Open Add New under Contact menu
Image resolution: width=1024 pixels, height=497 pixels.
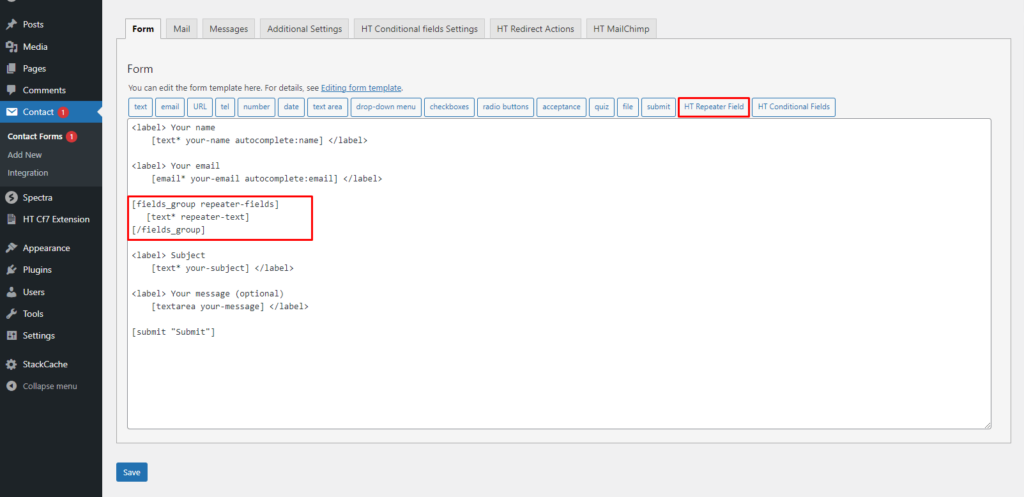tap(24, 155)
